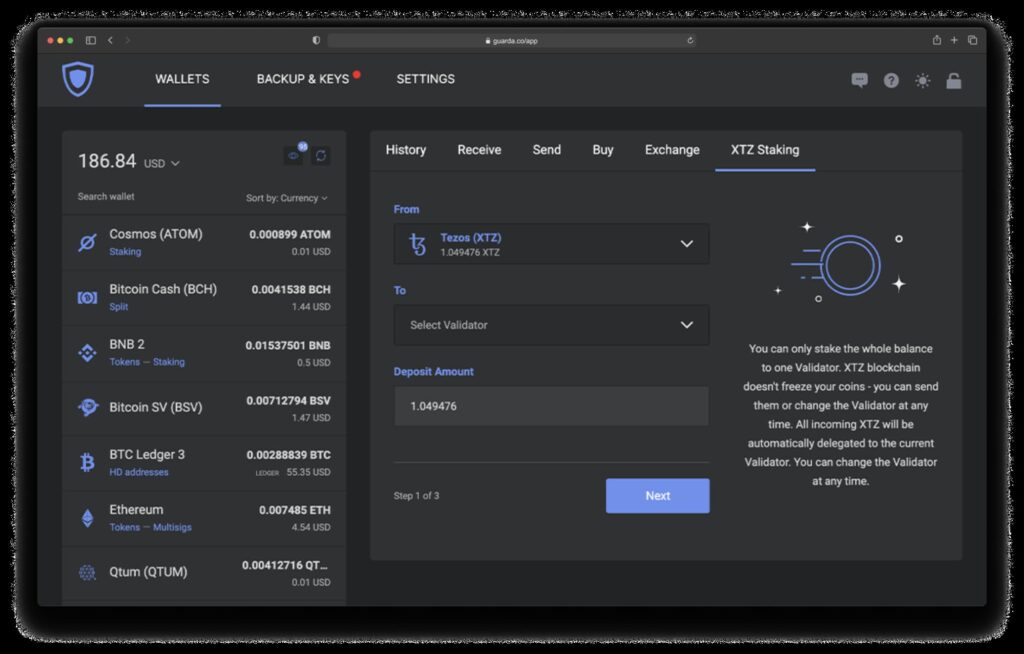1024x654 pixels.
Task: Select the Cosmos (ATOM) wallet
Action: point(204,243)
